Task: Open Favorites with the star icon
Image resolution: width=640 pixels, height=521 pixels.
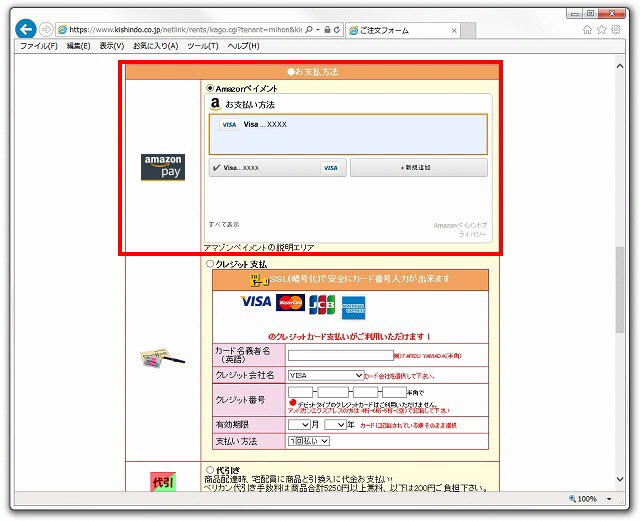Action: point(602,29)
